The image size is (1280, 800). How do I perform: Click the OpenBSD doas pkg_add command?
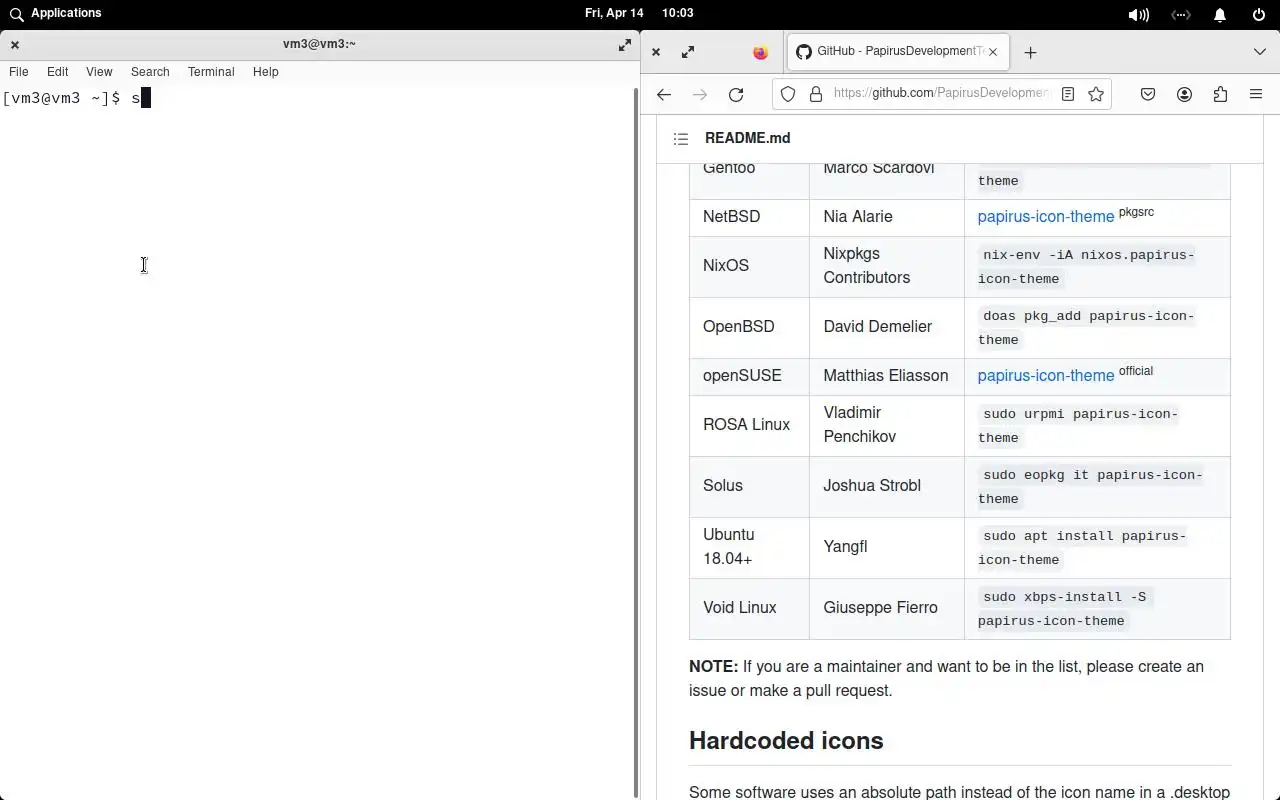[1086, 328]
